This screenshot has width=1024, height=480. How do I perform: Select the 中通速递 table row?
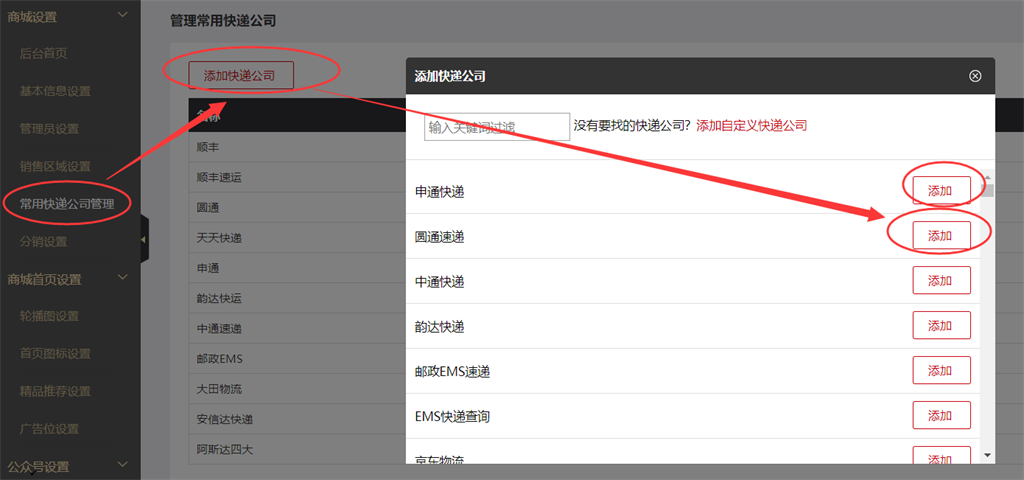click(297, 328)
